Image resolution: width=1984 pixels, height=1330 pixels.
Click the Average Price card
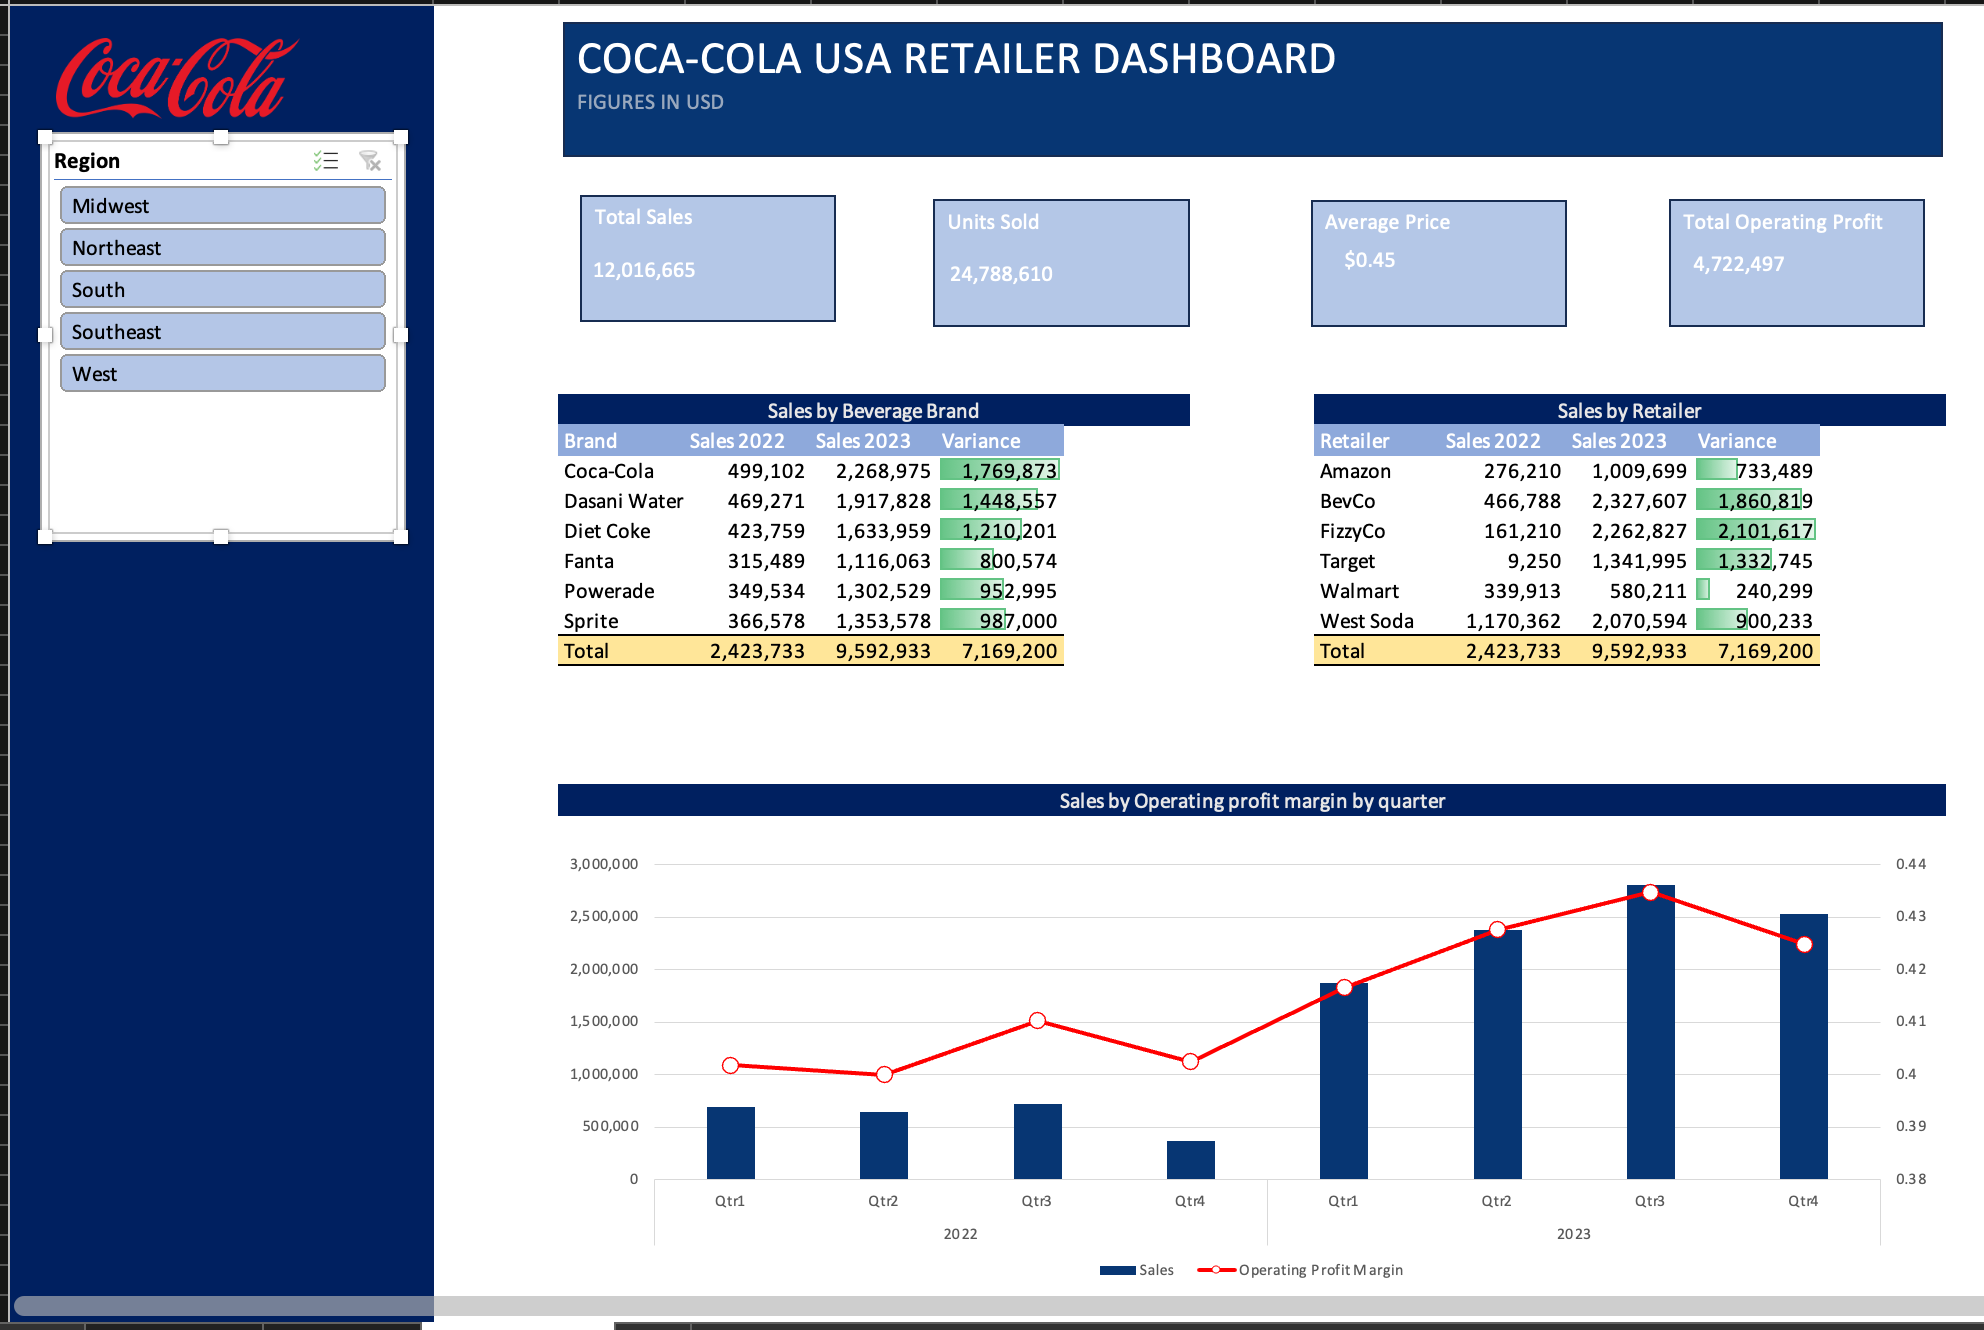click(x=1437, y=263)
